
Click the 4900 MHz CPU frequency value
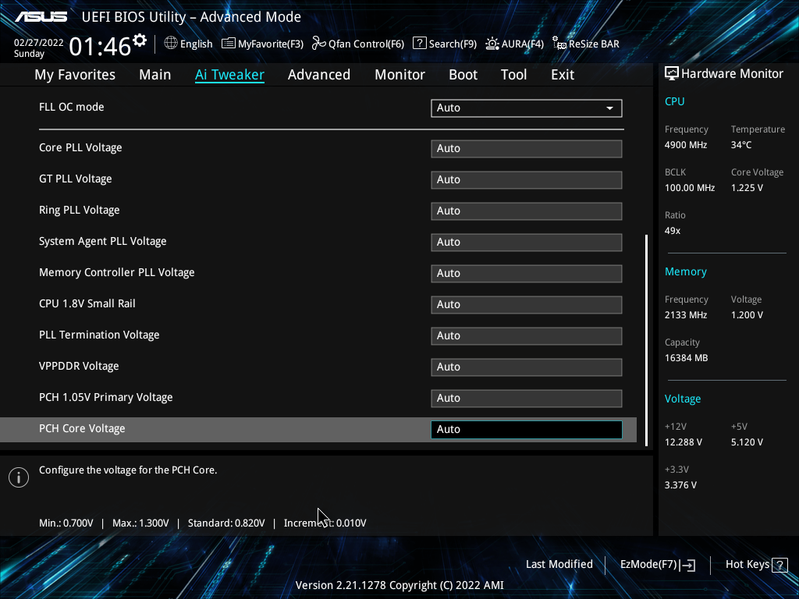[x=685, y=145]
